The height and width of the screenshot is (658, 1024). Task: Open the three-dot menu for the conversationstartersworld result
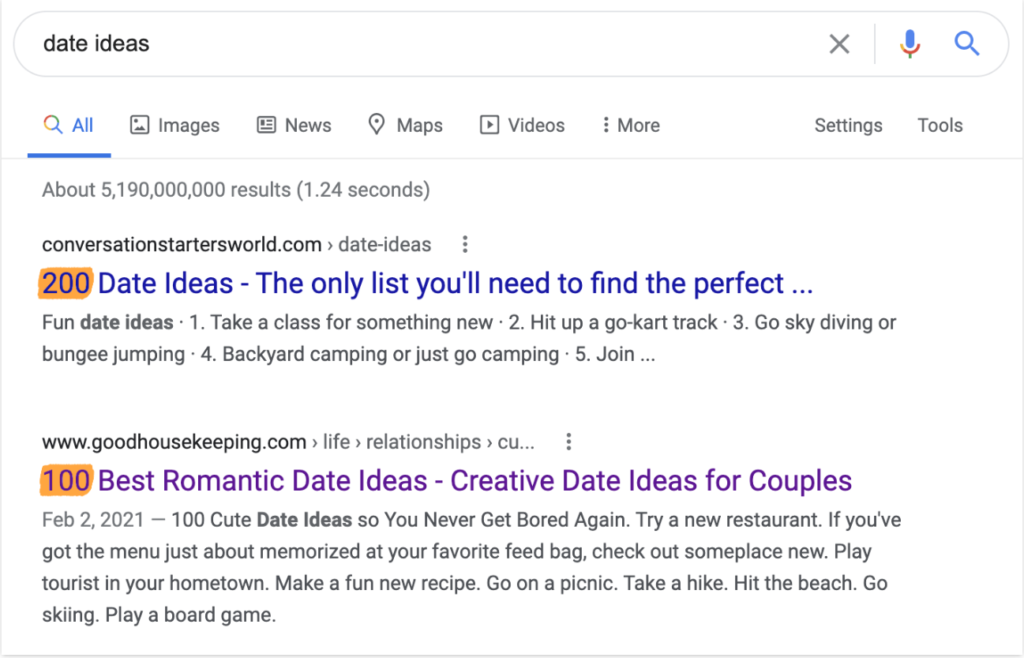tap(464, 244)
